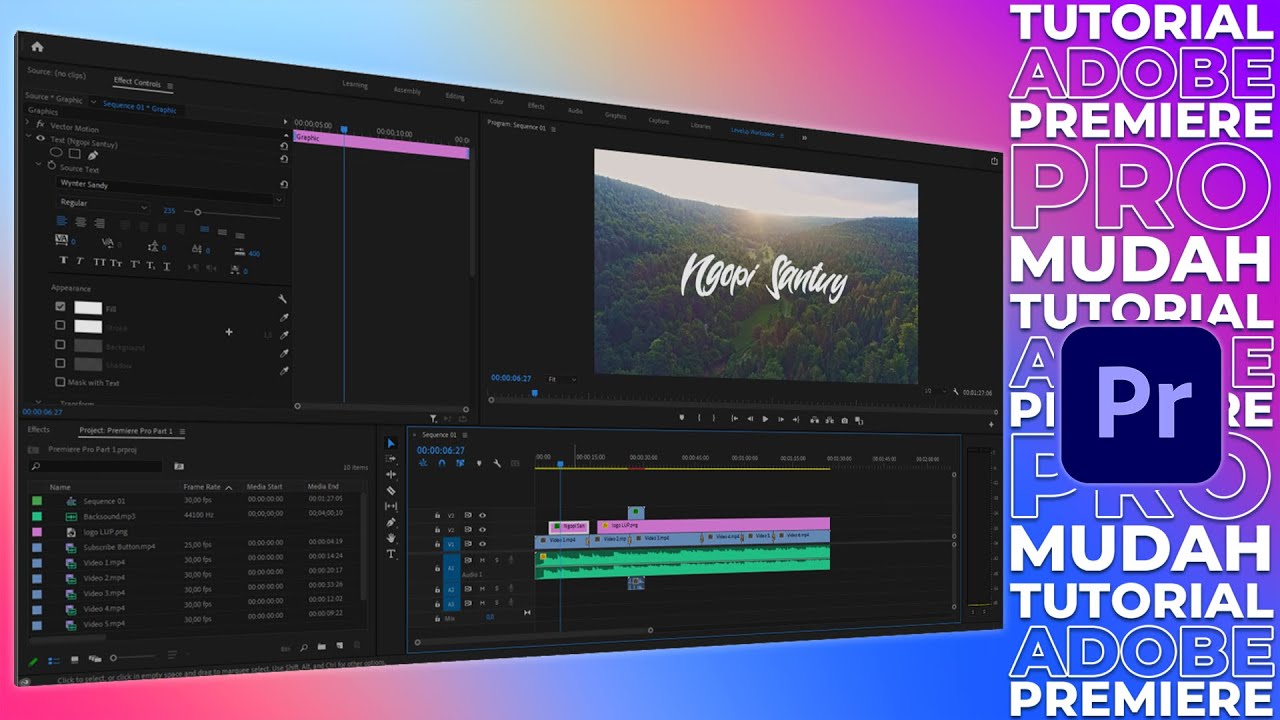Image resolution: width=1280 pixels, height=720 pixels.
Task: Hide the V1 track output eye
Action: pyautogui.click(x=482, y=544)
